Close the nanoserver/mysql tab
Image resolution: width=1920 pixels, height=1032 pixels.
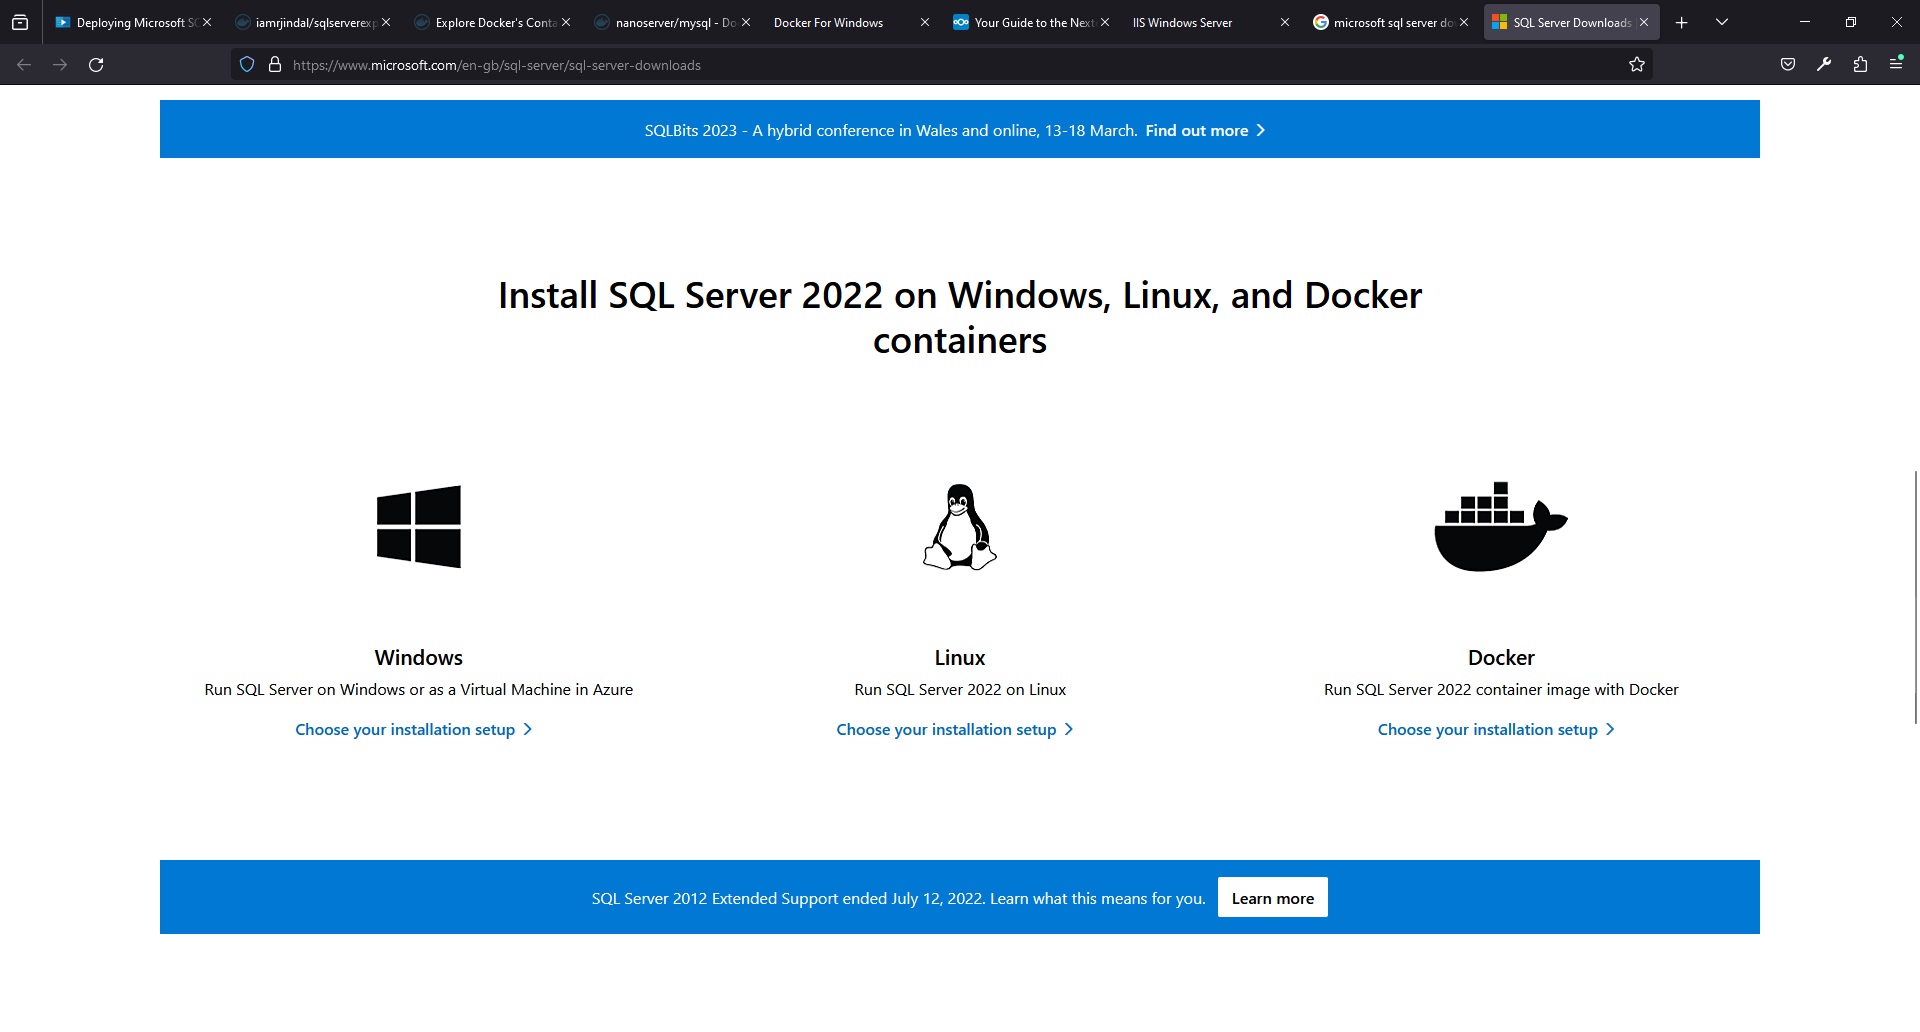pyautogui.click(x=746, y=22)
